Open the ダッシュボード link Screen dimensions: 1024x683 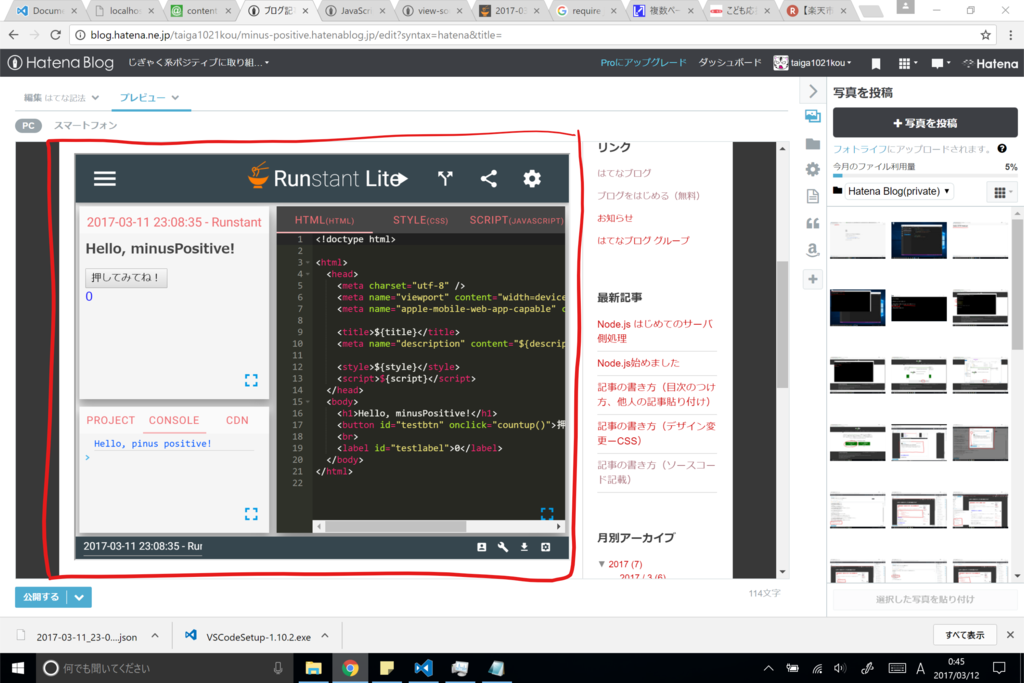pos(729,63)
